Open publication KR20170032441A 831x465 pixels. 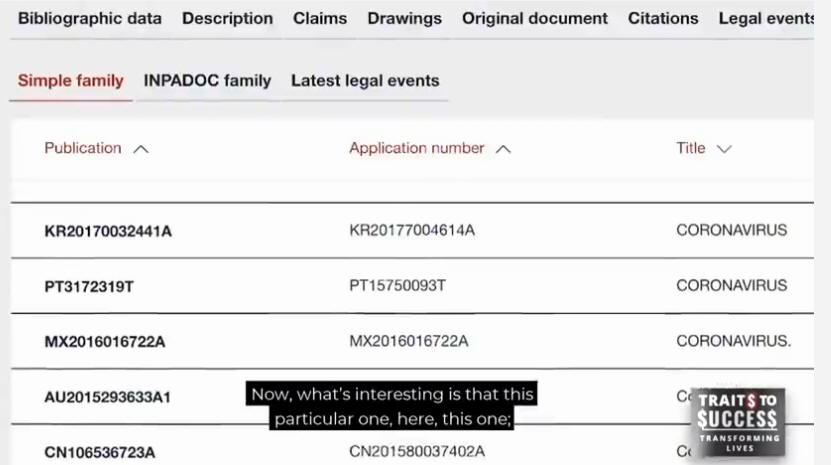108,231
